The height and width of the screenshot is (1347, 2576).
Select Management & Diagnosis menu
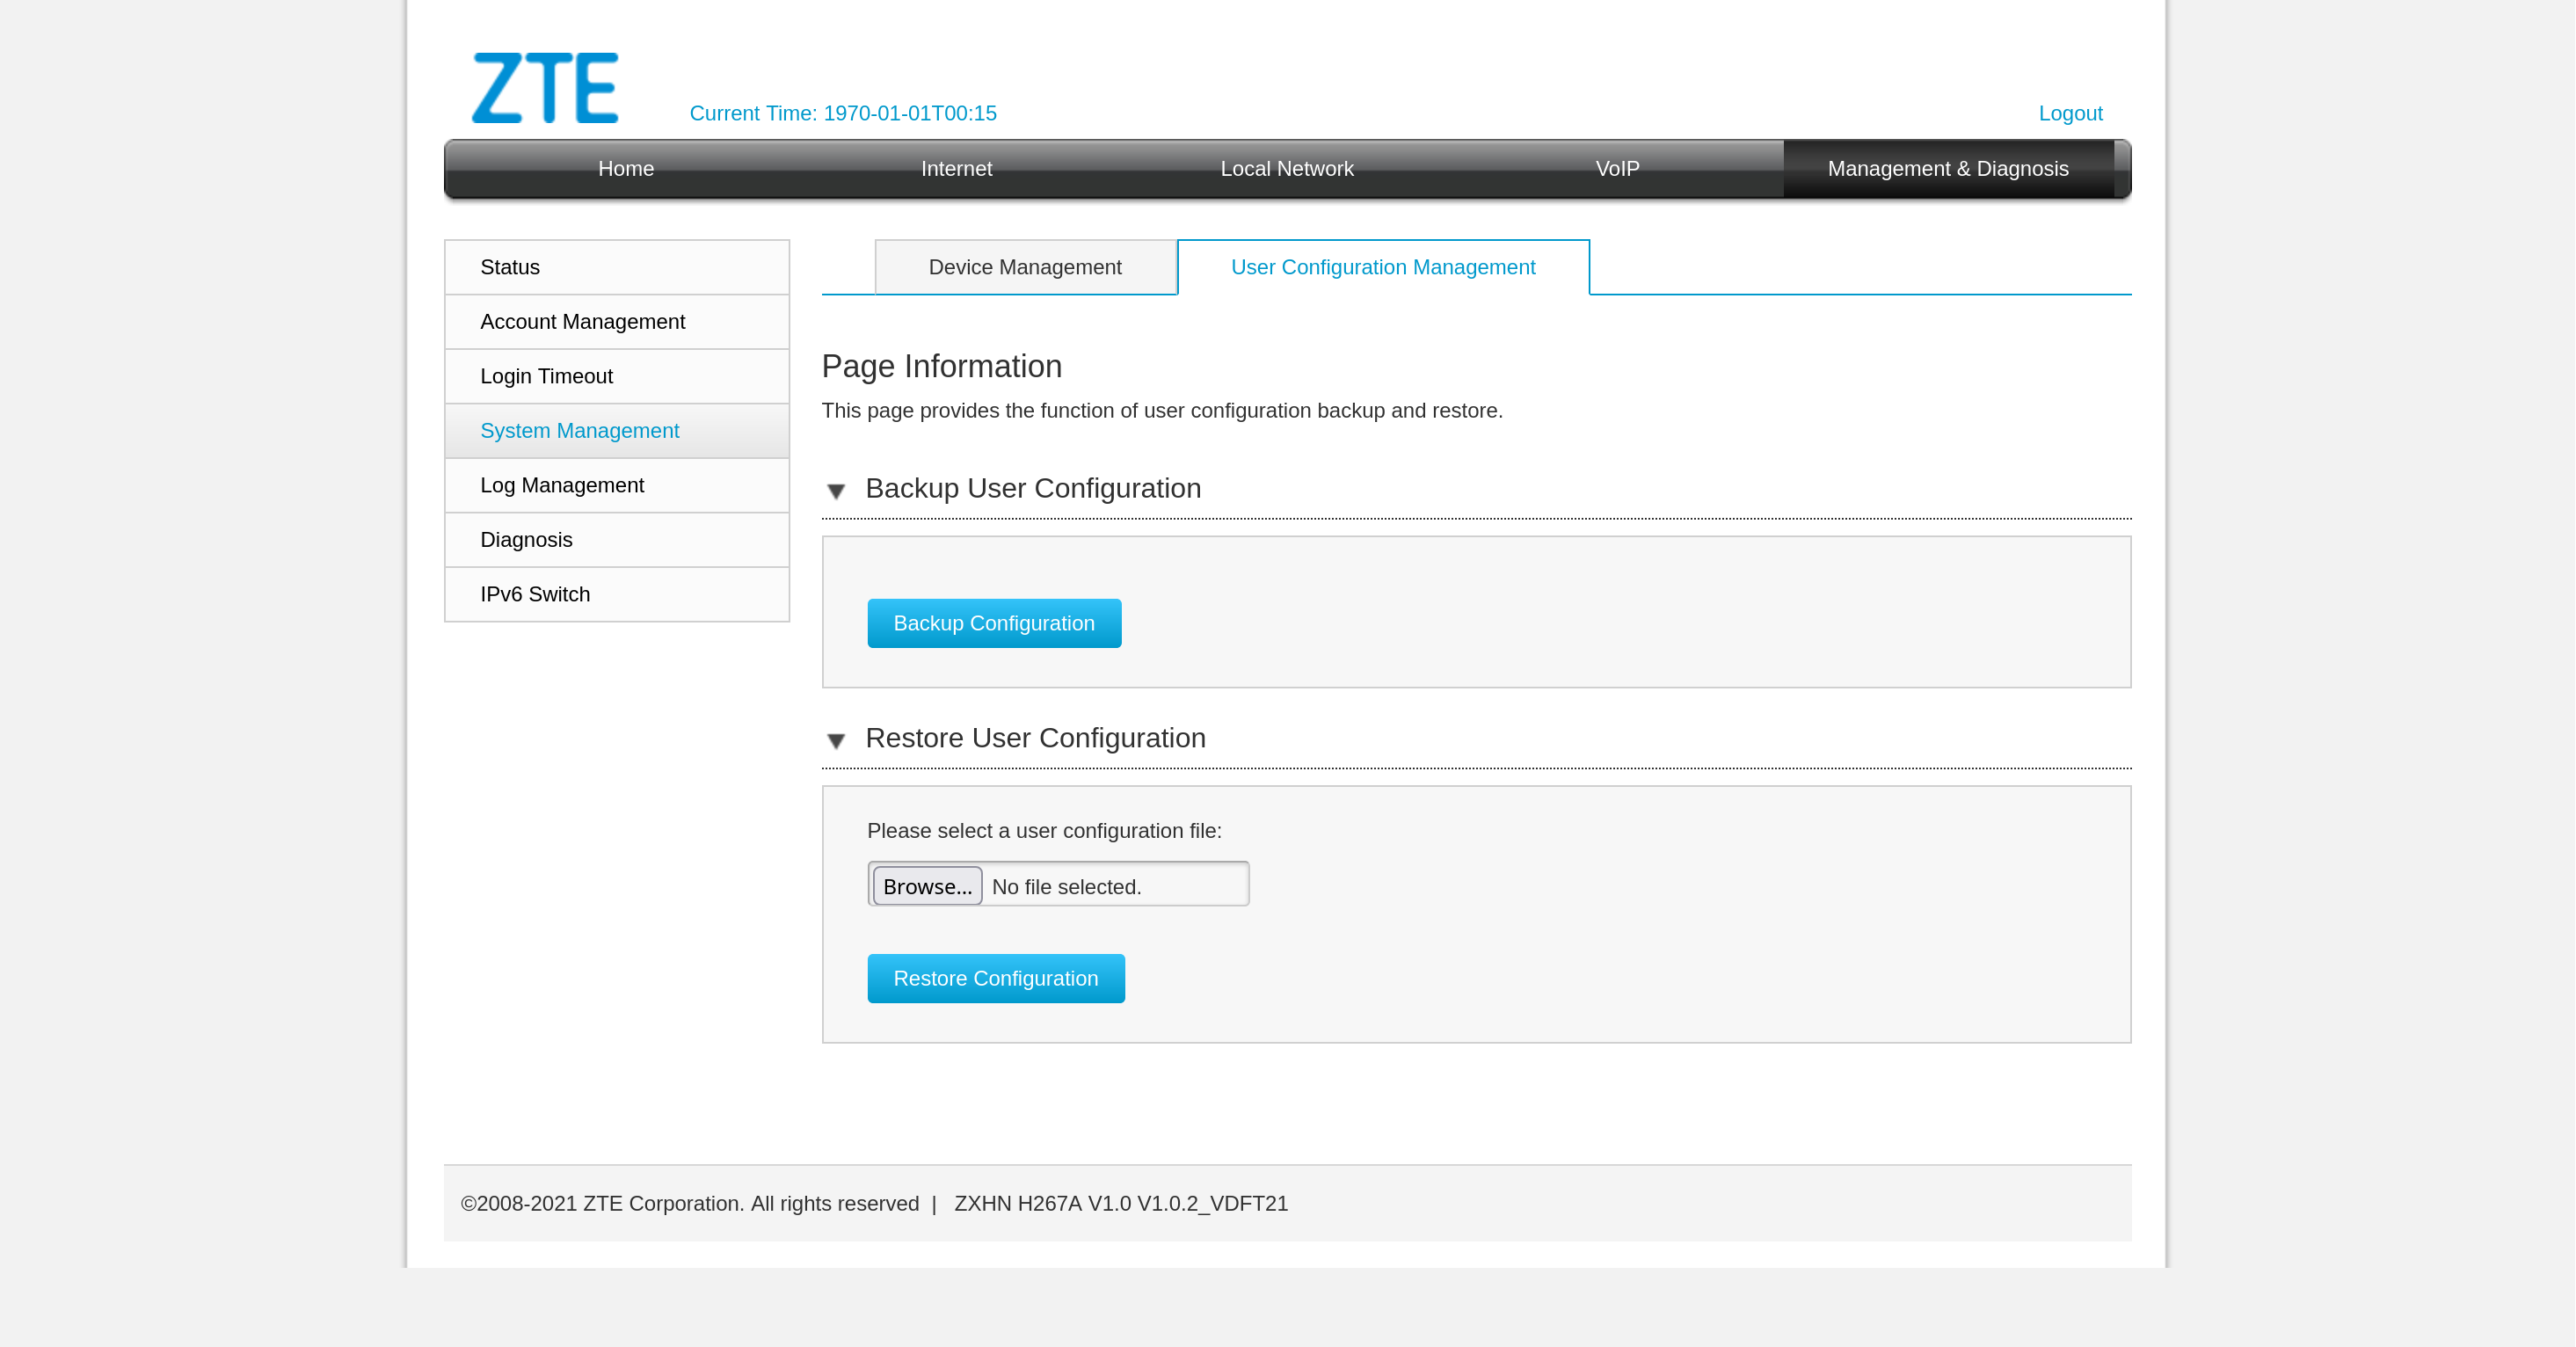pos(1947,169)
